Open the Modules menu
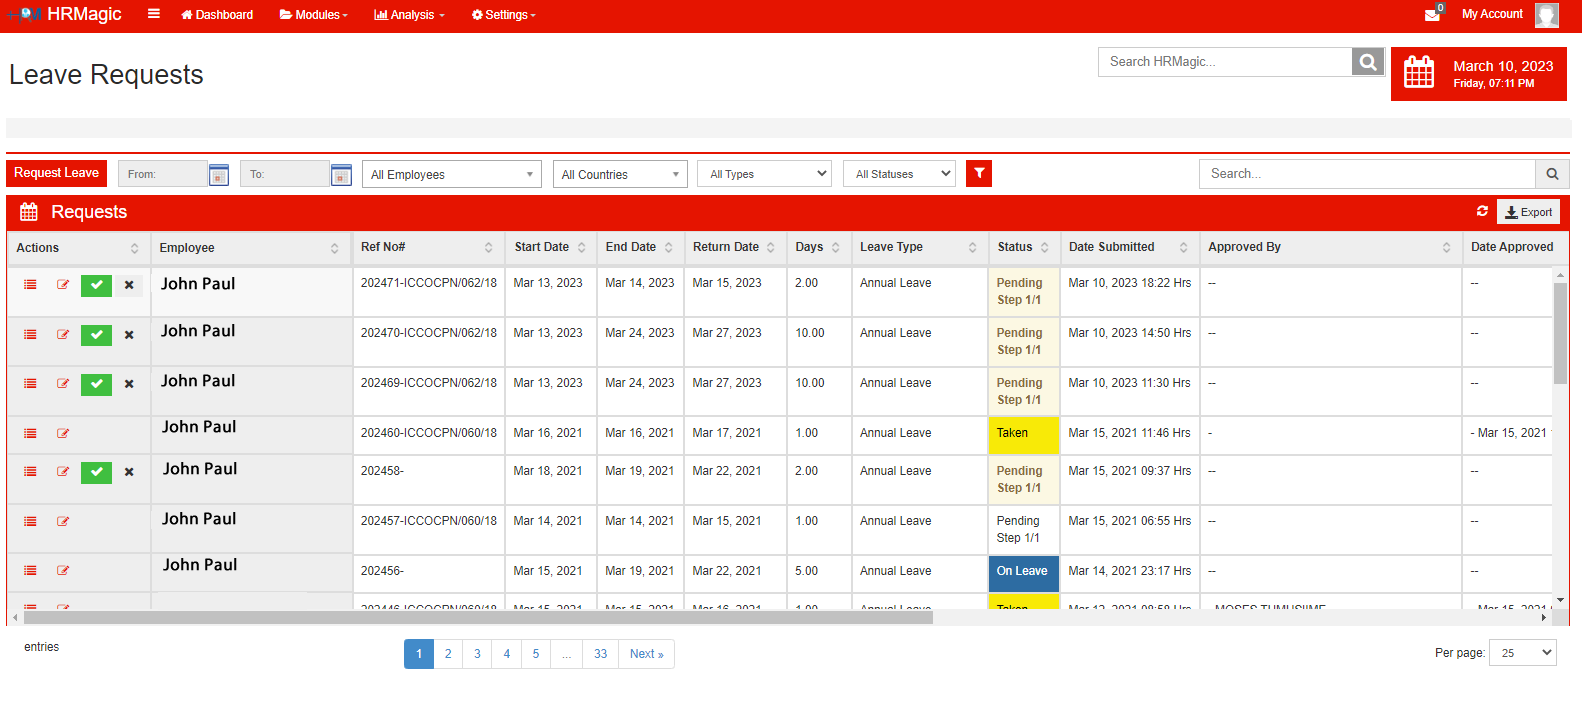 point(313,15)
